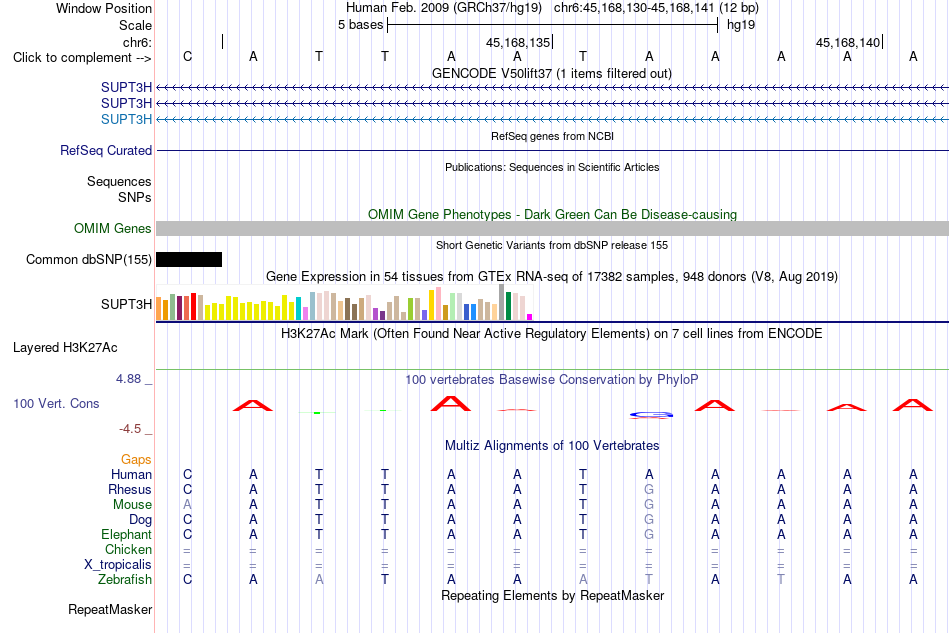This screenshot has height=633, width=950.
Task: Select the Mouse species row label
Action: [x=132, y=505]
